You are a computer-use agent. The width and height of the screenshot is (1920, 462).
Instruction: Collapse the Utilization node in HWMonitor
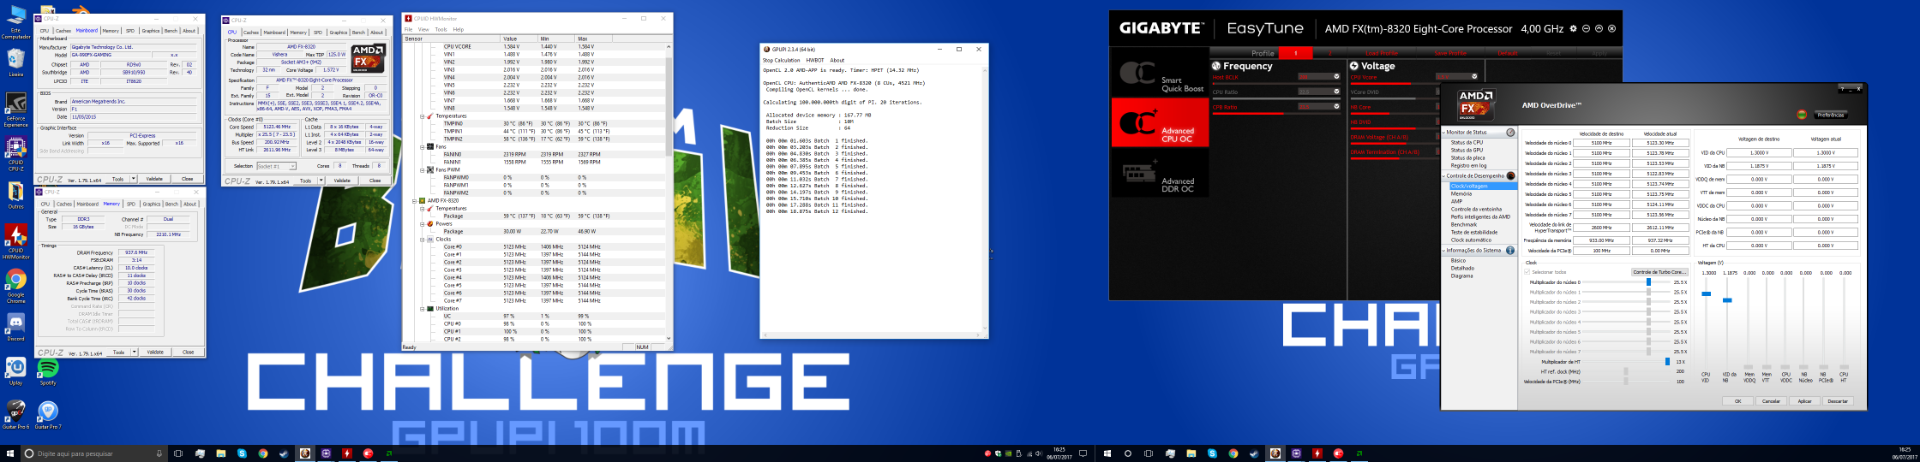coord(422,309)
